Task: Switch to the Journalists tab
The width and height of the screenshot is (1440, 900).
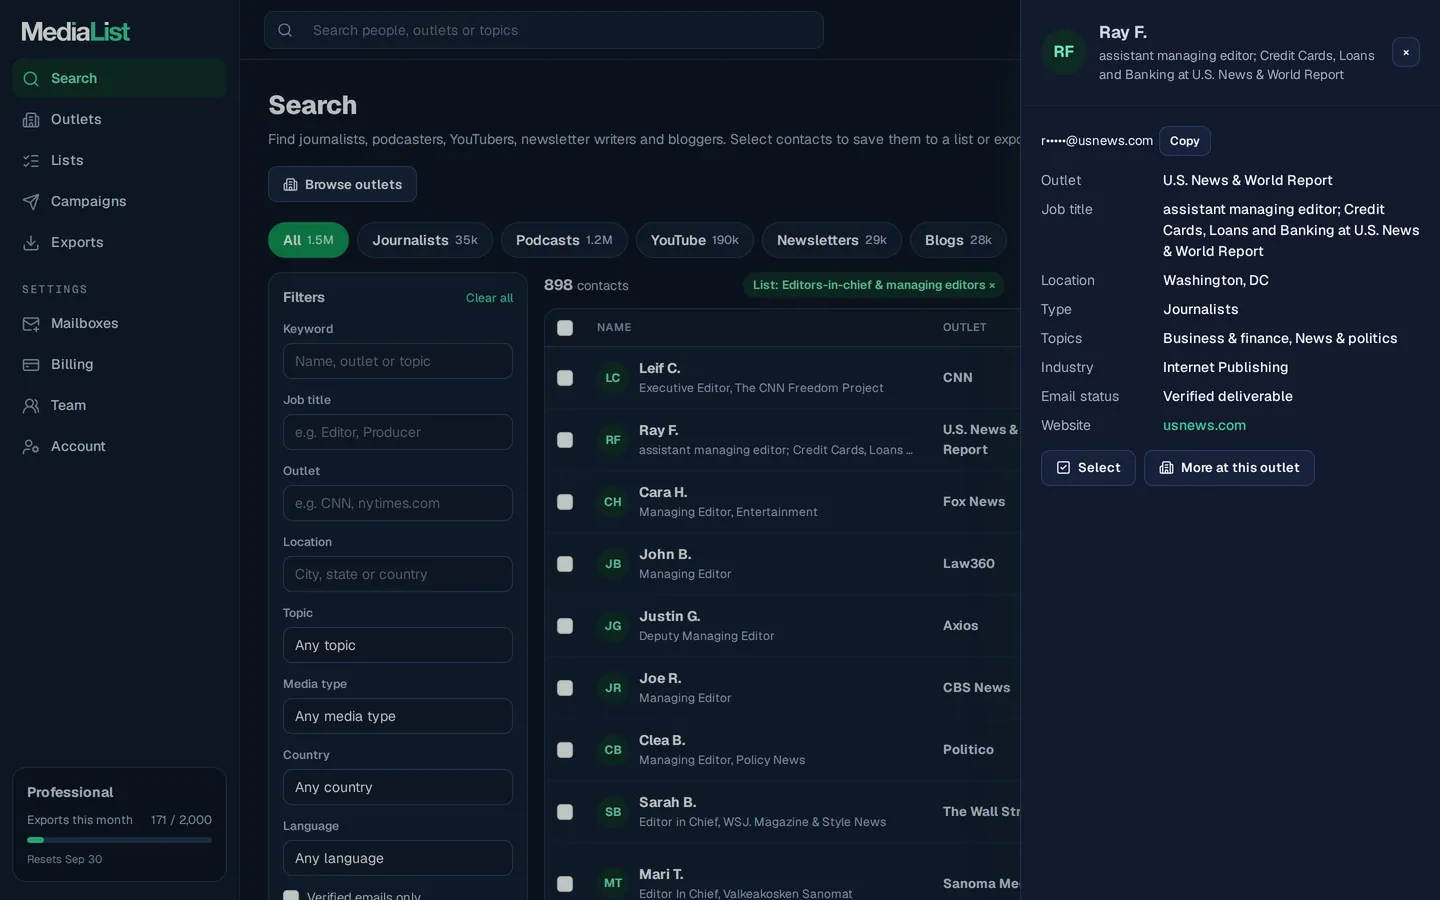Action: (425, 240)
